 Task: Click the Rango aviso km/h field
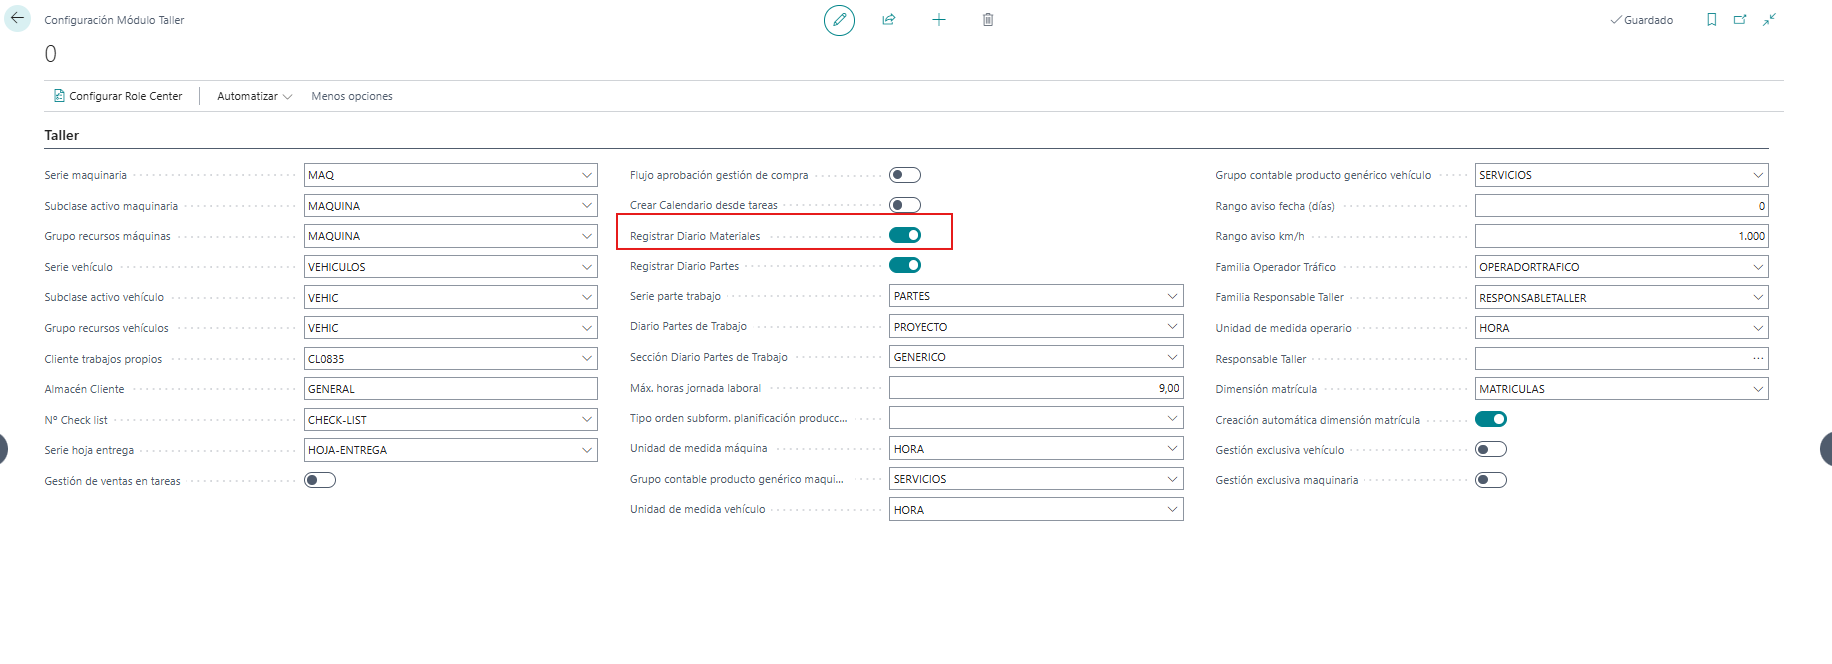point(1621,236)
